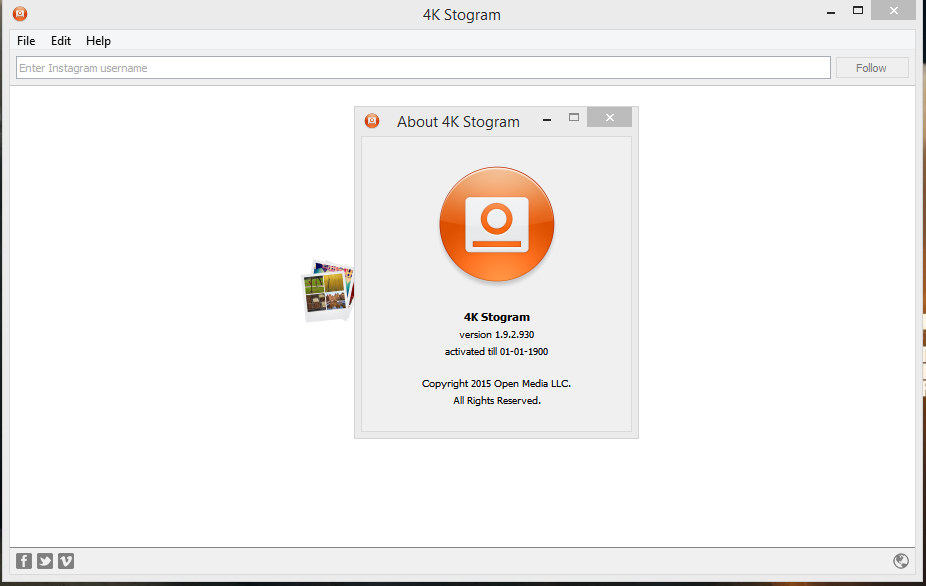Minimize the About 4K Stogram dialog
Viewport: 926px width, 586px height.
coord(547,117)
